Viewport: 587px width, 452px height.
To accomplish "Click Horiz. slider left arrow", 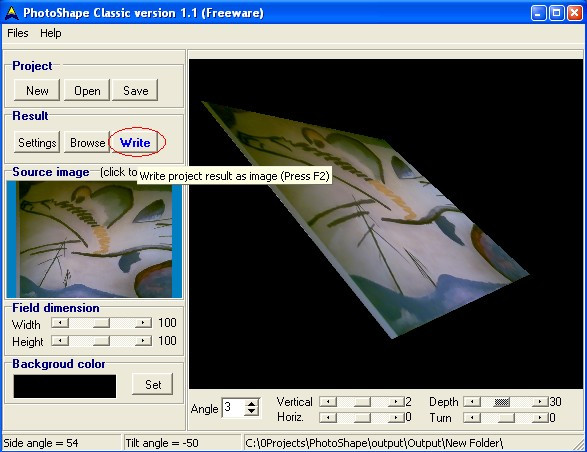I will [328, 418].
